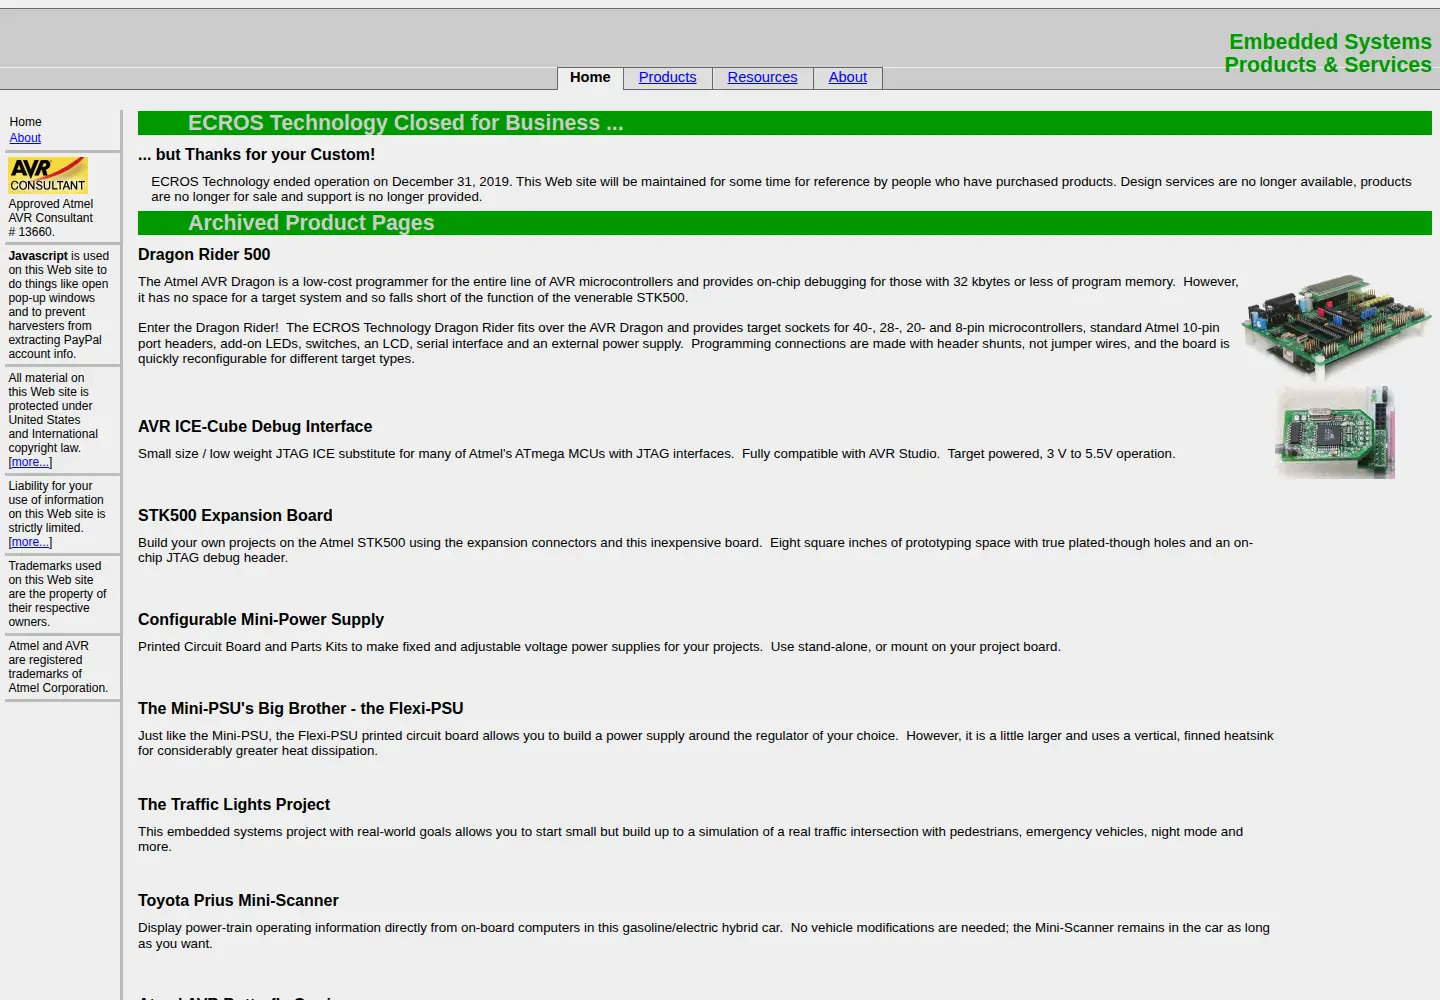Screen dimensions: 1440x1000
Task: Click the Embedded Systems Products & Services title
Action: [x=1328, y=53]
